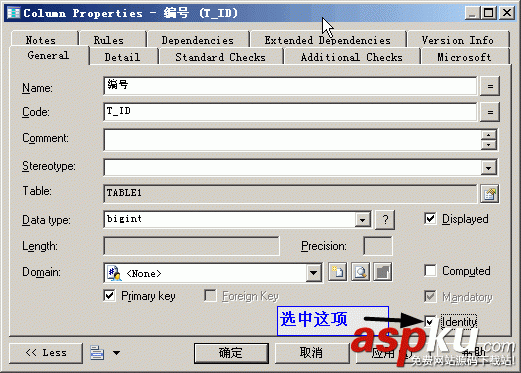Open the Dependencies tab
Image resolution: width=521 pixels, height=373 pixels.
pos(198,40)
